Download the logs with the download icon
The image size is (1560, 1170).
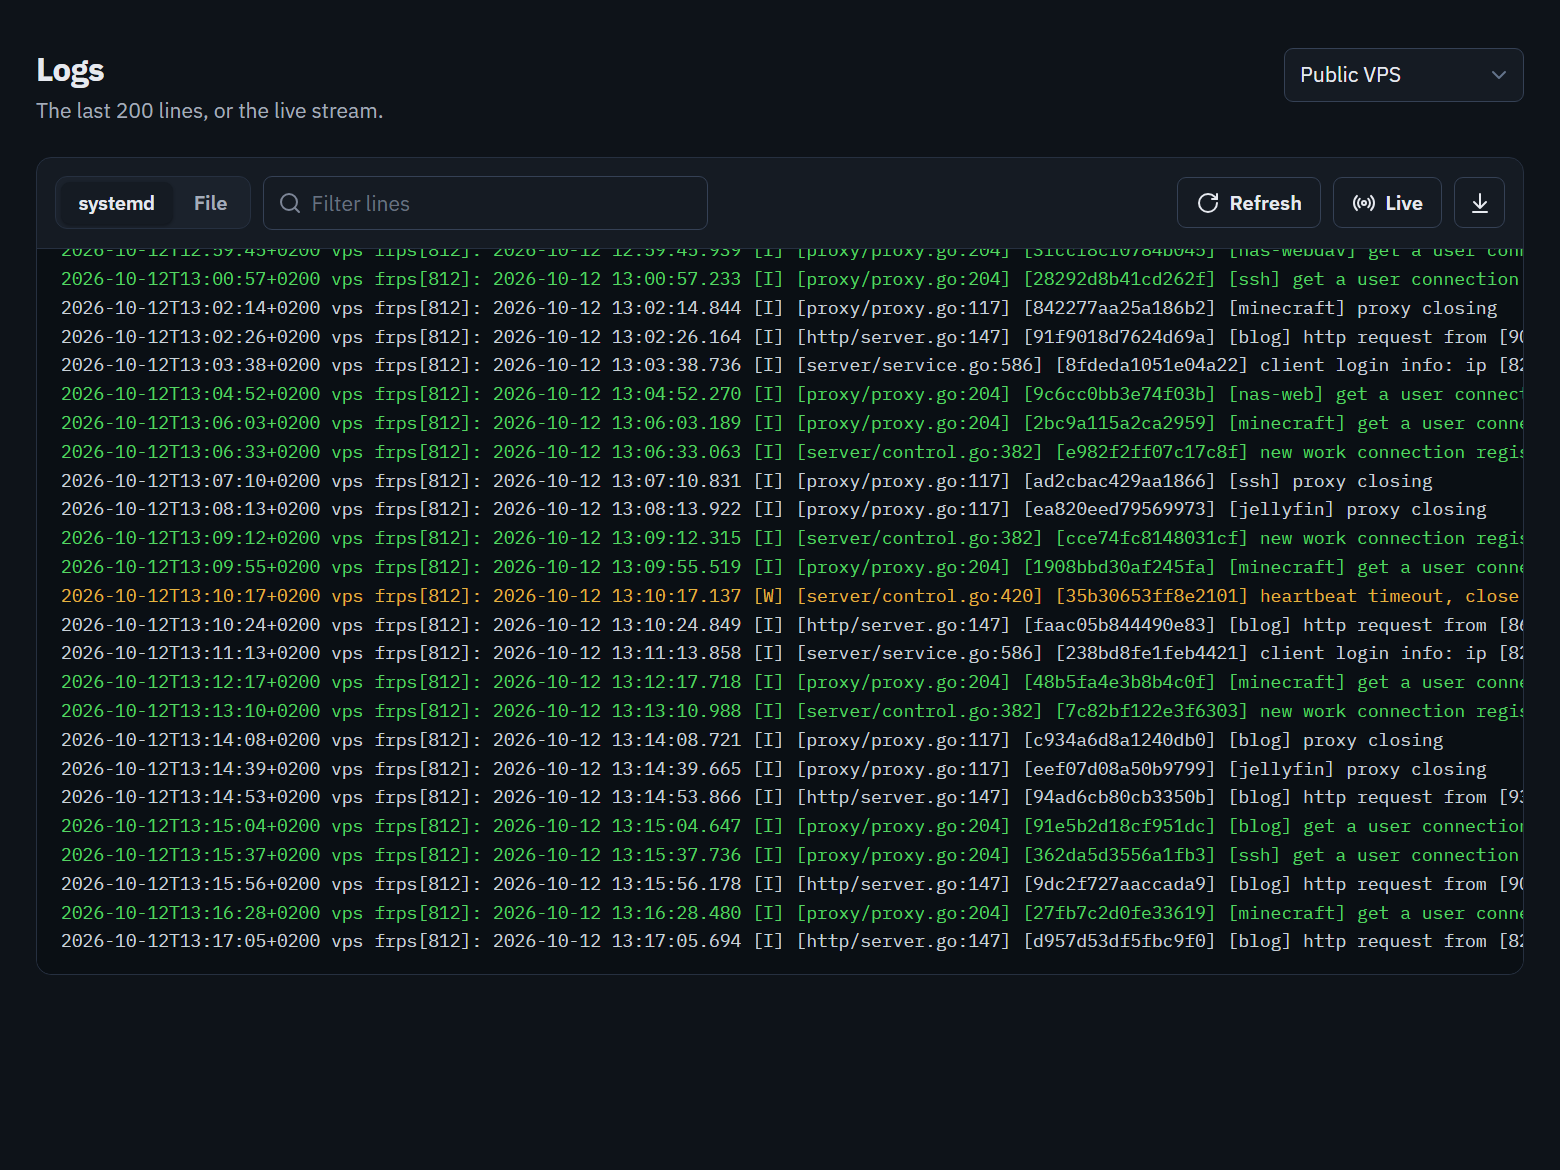(1479, 203)
